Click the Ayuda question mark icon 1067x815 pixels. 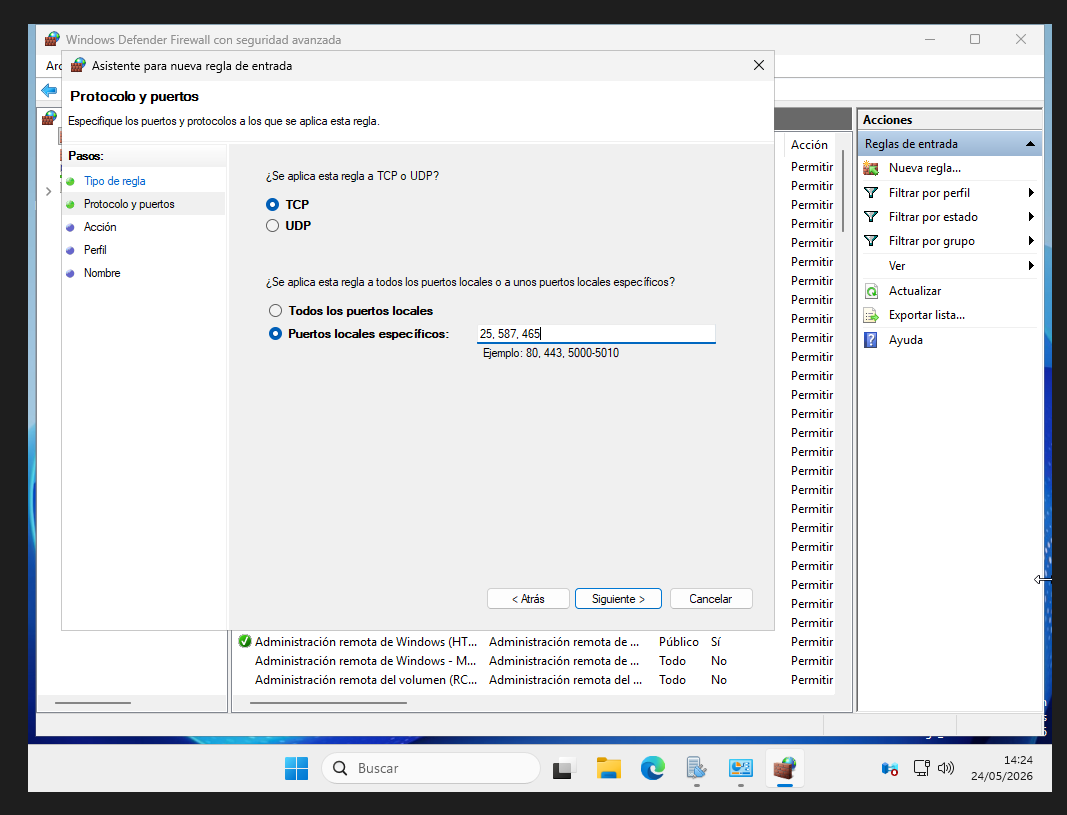point(871,340)
